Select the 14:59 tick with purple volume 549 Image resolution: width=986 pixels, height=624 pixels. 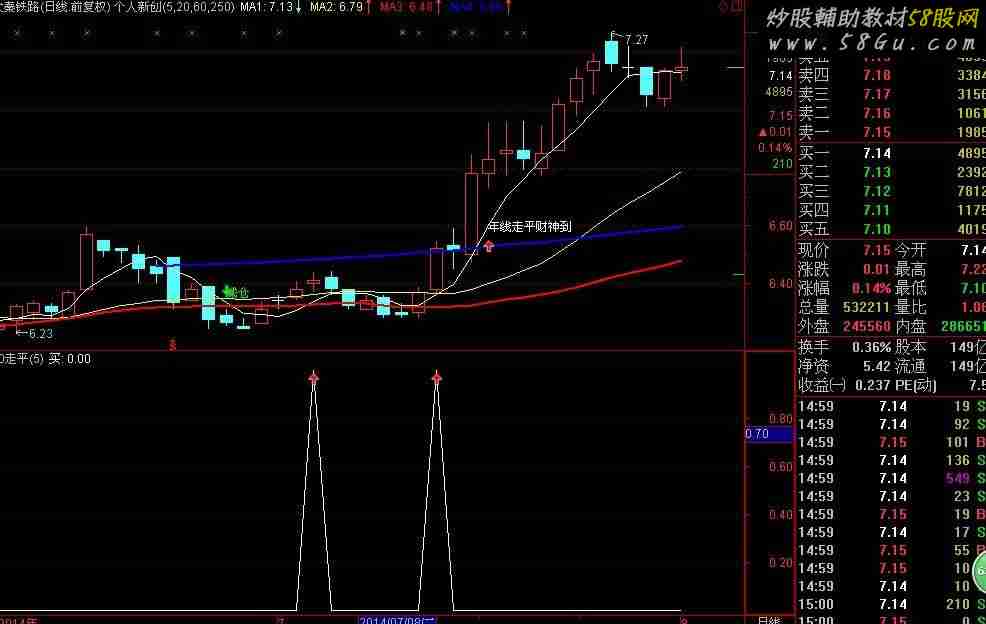891,479
